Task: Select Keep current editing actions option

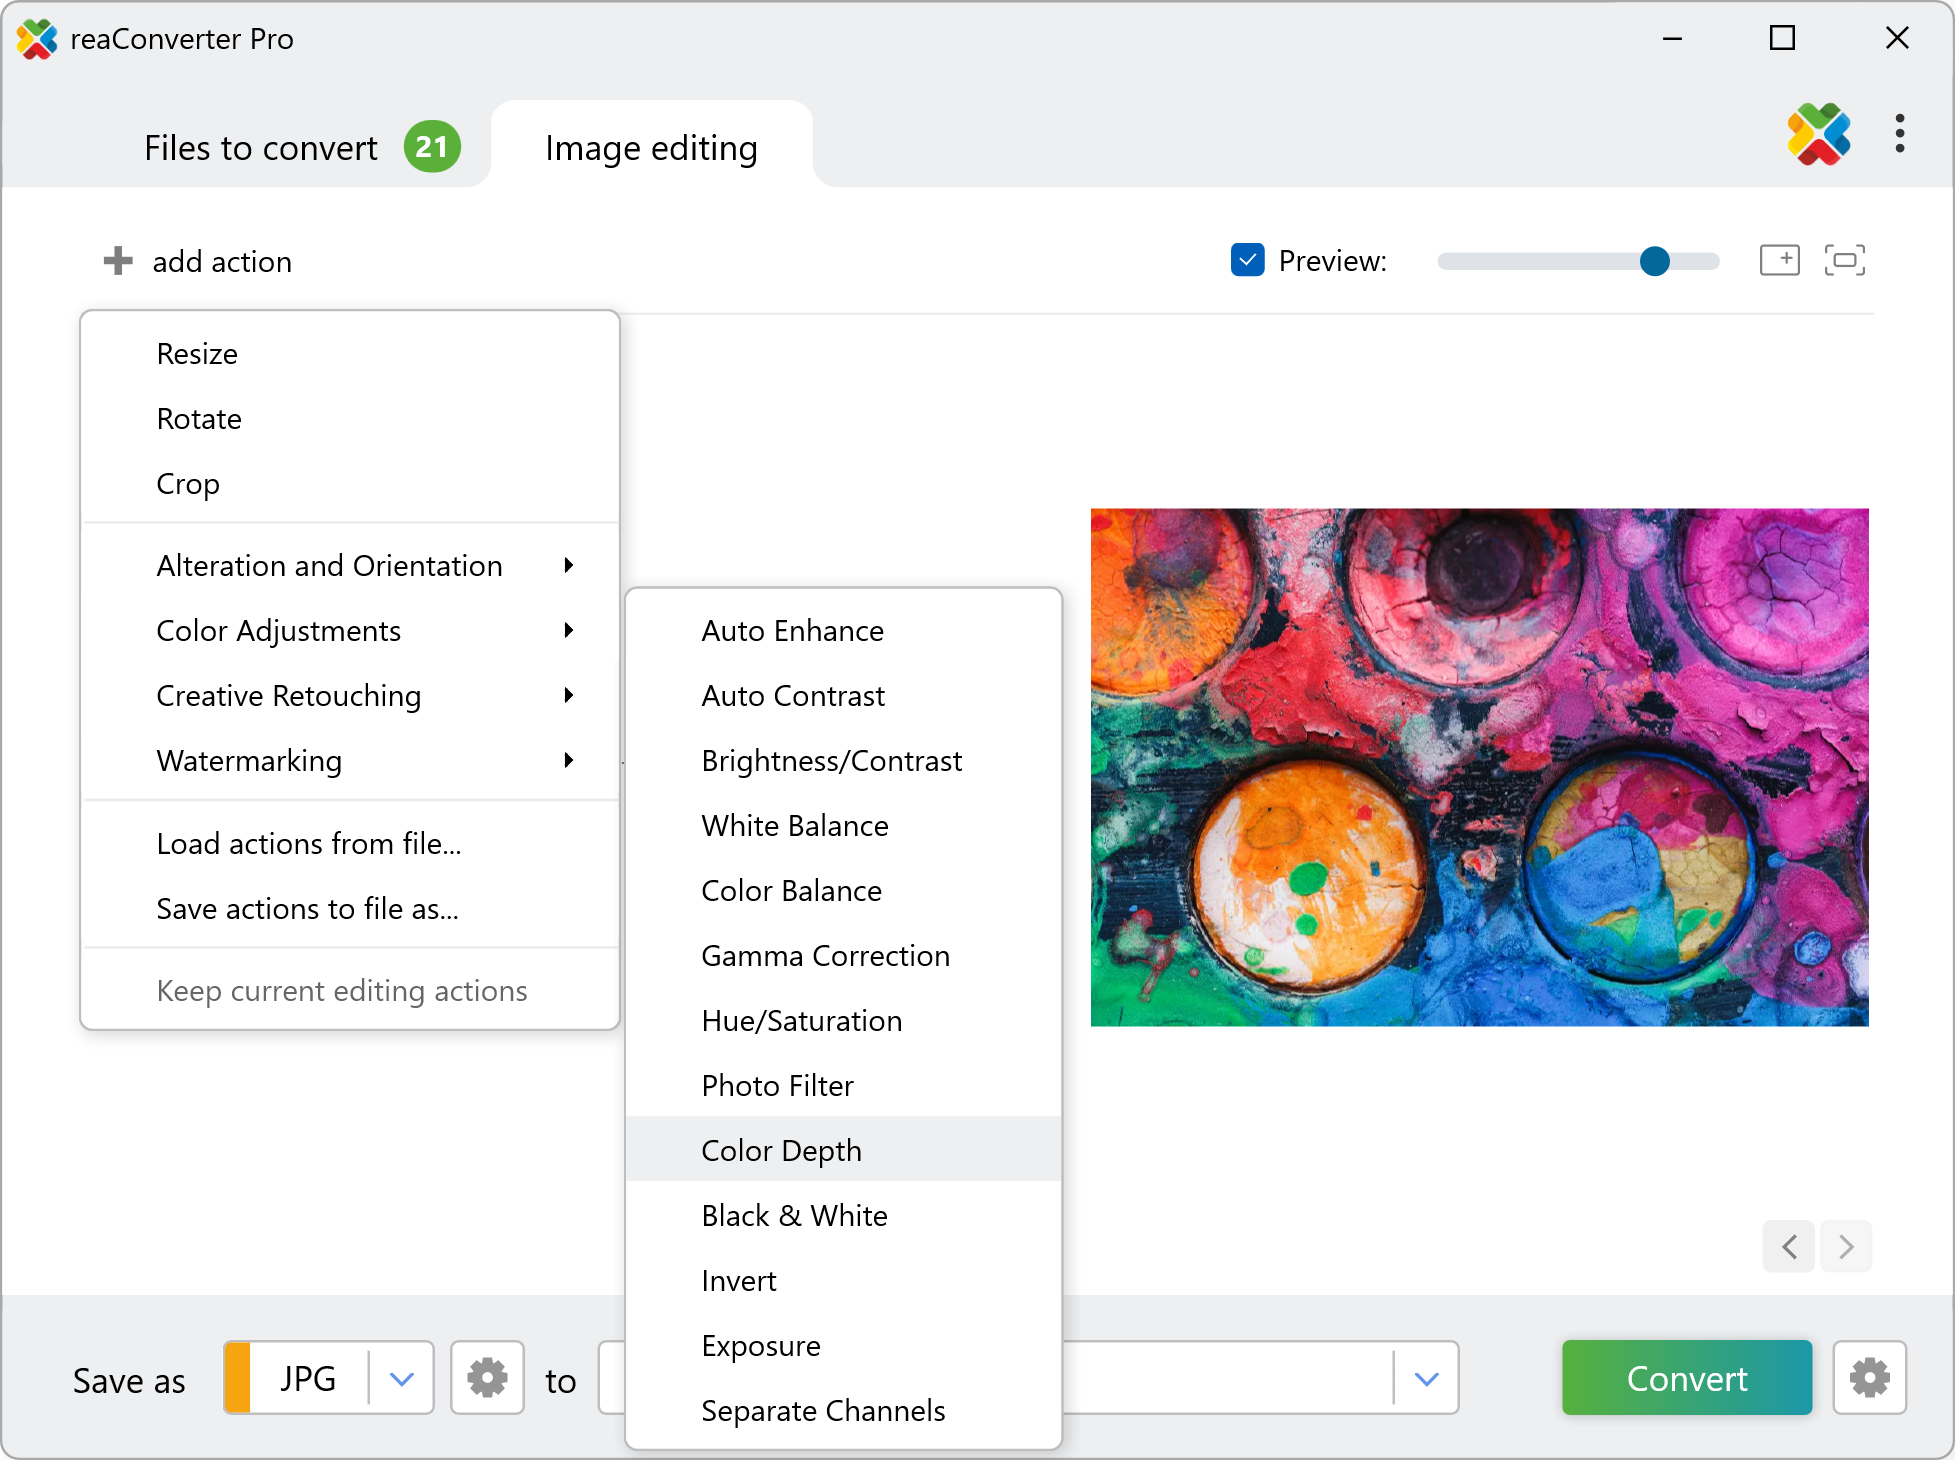Action: tap(342, 991)
